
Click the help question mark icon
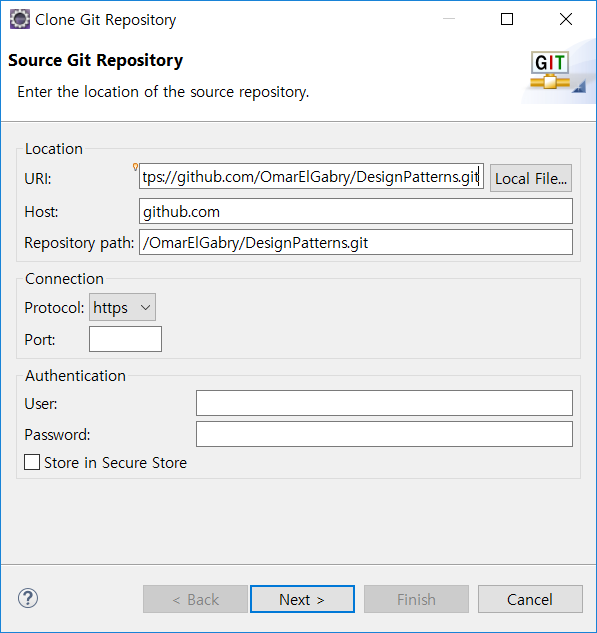pos(28,598)
